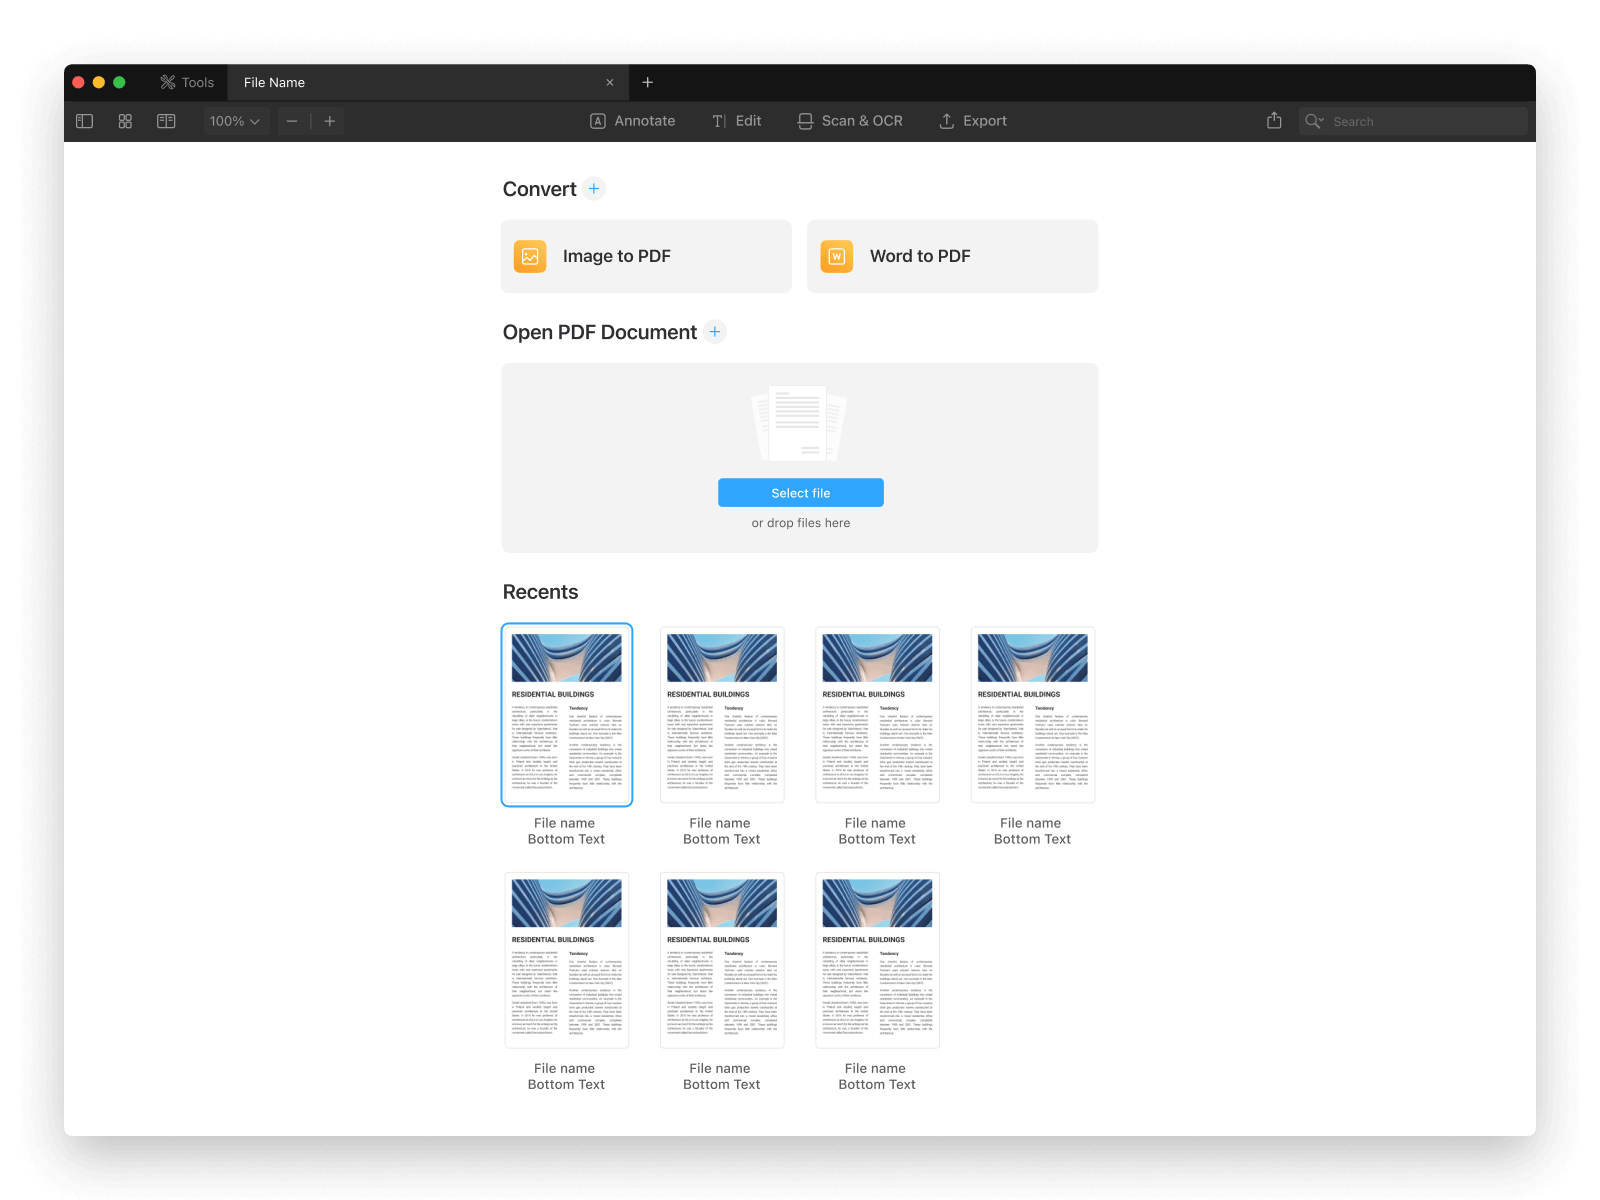The image size is (1600, 1200).
Task: Open the first highlighted recent document
Action: click(567, 714)
